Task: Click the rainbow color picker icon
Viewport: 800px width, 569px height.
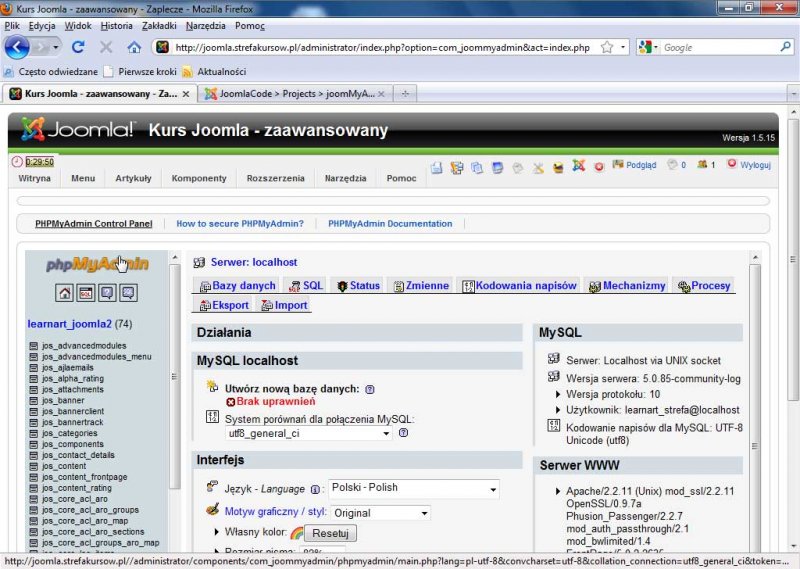Action: pyautogui.click(x=295, y=533)
